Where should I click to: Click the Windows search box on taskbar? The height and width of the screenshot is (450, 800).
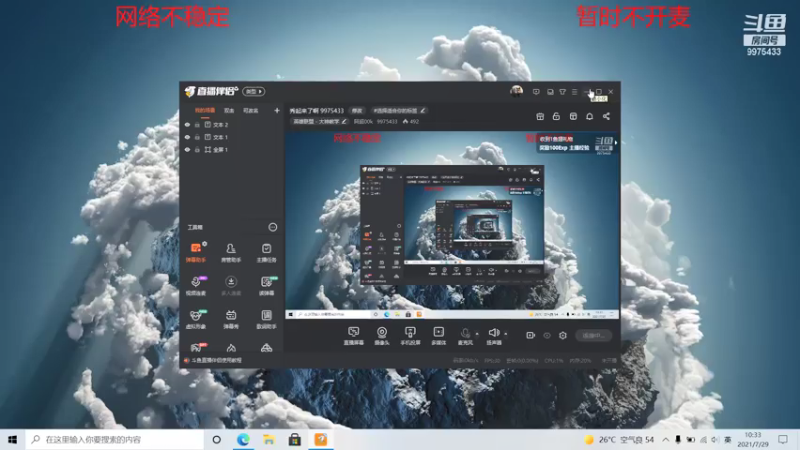pos(115,439)
